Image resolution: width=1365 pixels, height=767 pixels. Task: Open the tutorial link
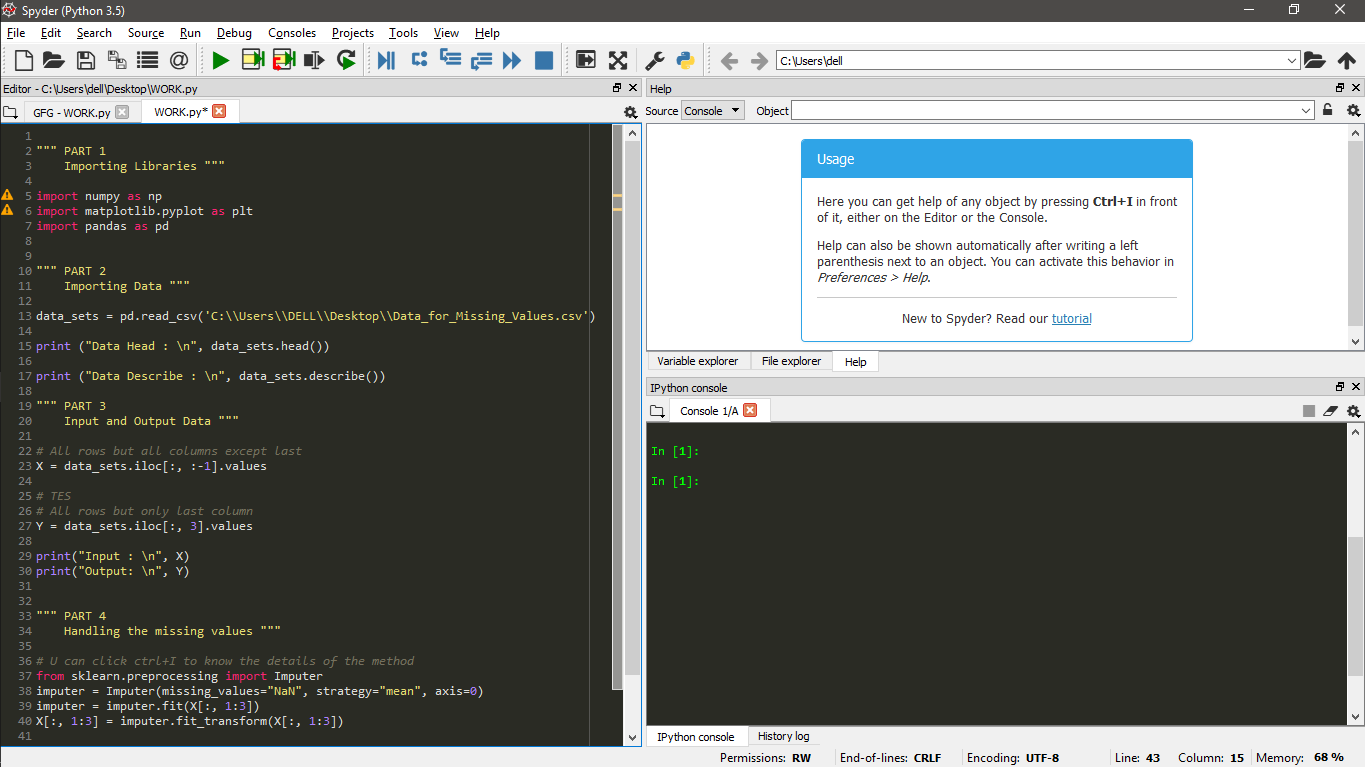[x=1072, y=319]
